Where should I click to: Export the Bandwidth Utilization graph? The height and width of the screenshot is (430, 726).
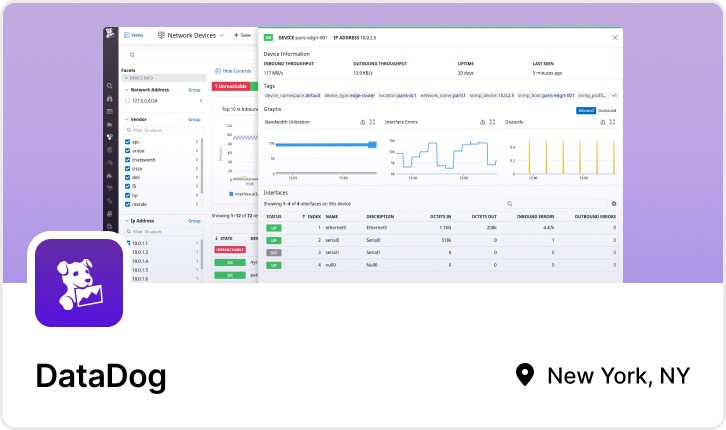pos(363,122)
